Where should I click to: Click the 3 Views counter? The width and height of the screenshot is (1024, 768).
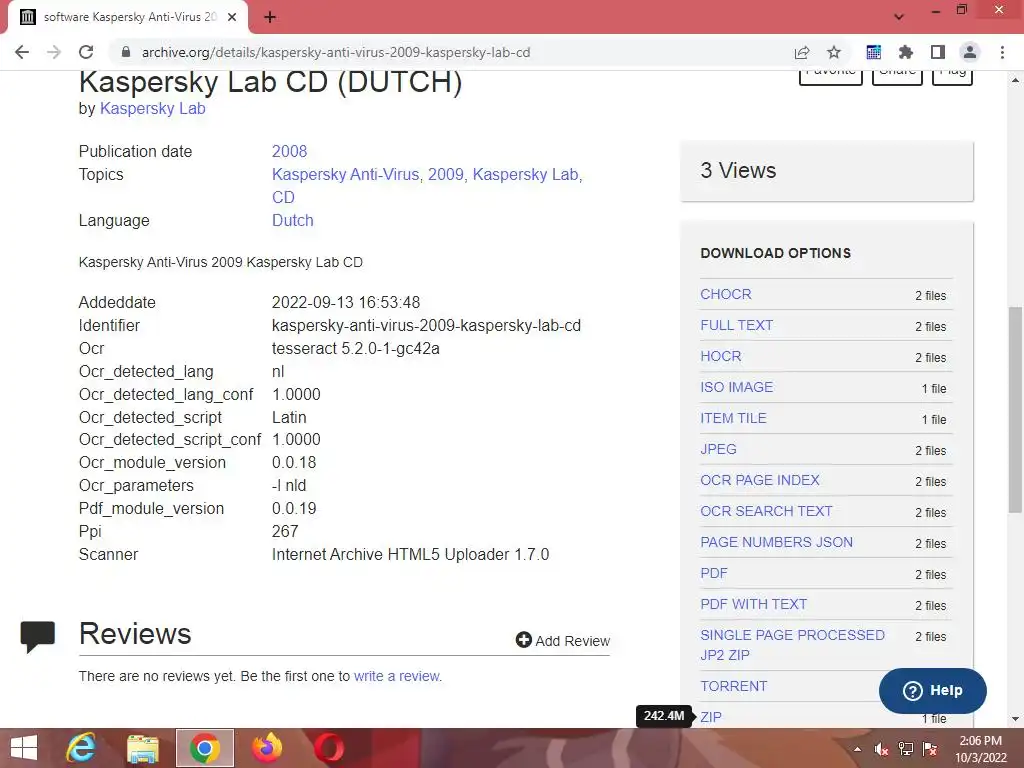click(x=738, y=170)
